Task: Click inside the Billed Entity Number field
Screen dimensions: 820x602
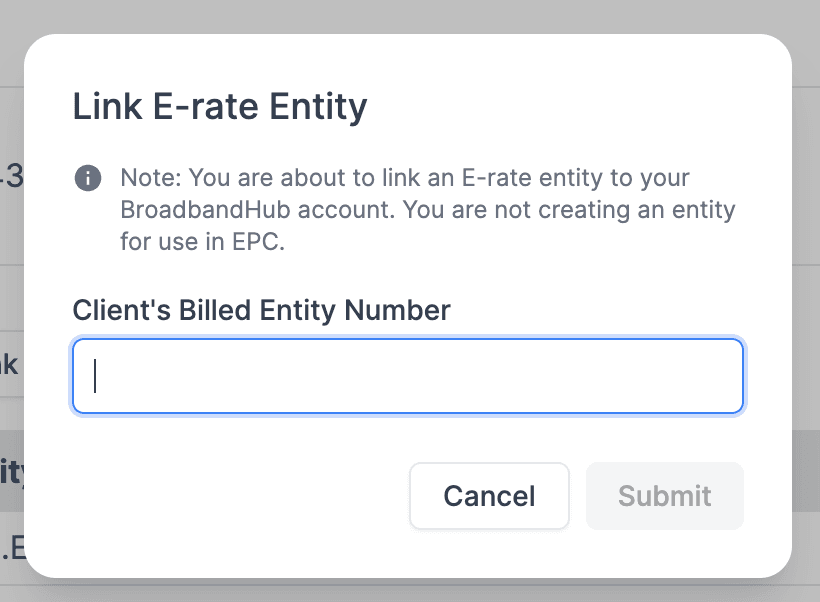Action: (408, 375)
